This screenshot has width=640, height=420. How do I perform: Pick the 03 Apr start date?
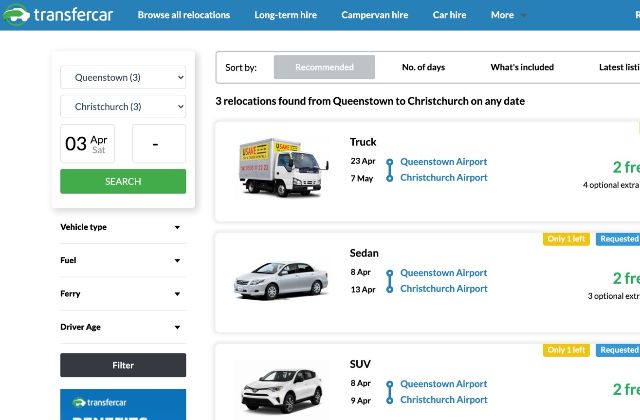pyautogui.click(x=87, y=144)
